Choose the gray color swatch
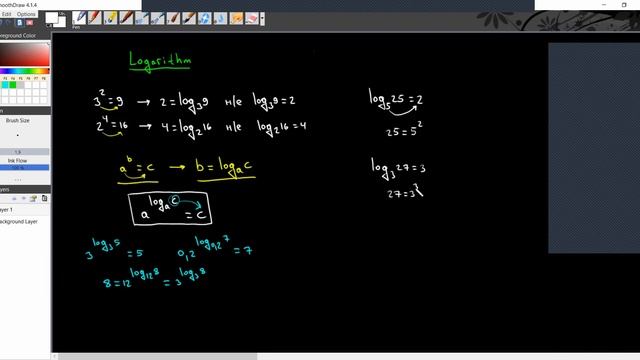The width and height of the screenshot is (640, 360). [20, 85]
